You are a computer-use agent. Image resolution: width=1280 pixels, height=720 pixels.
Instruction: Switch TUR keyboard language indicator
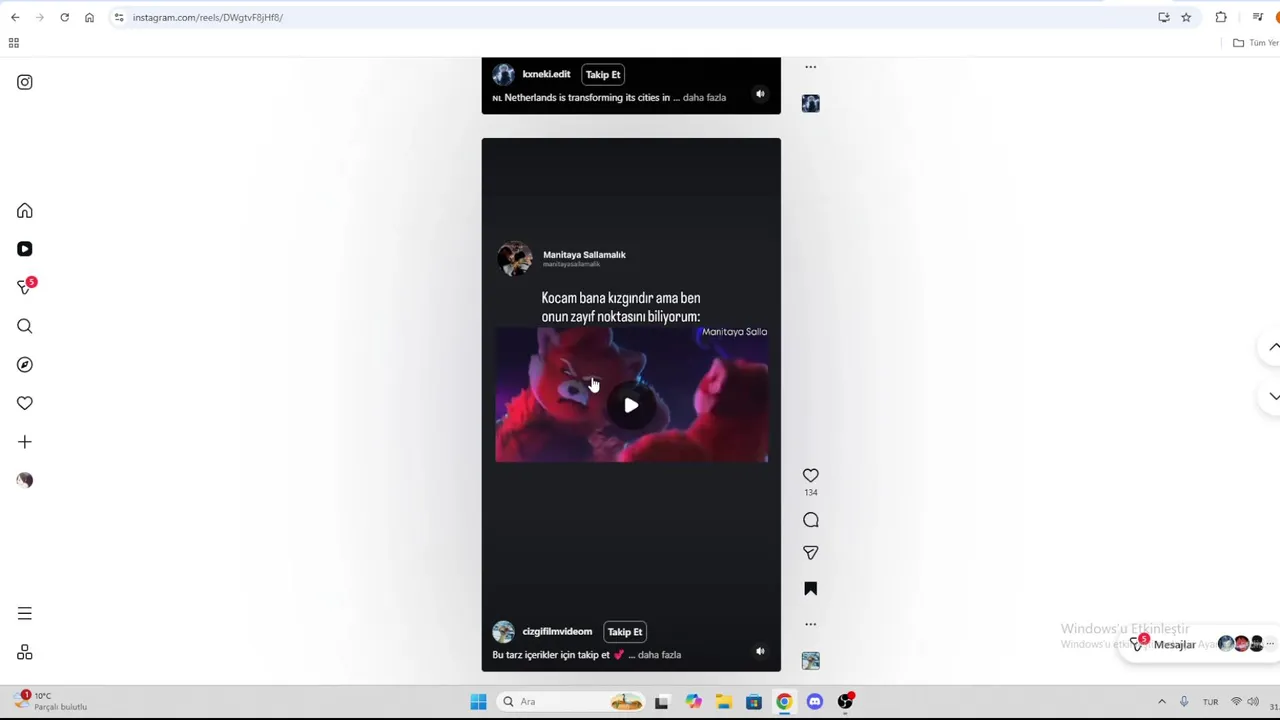click(x=1210, y=702)
